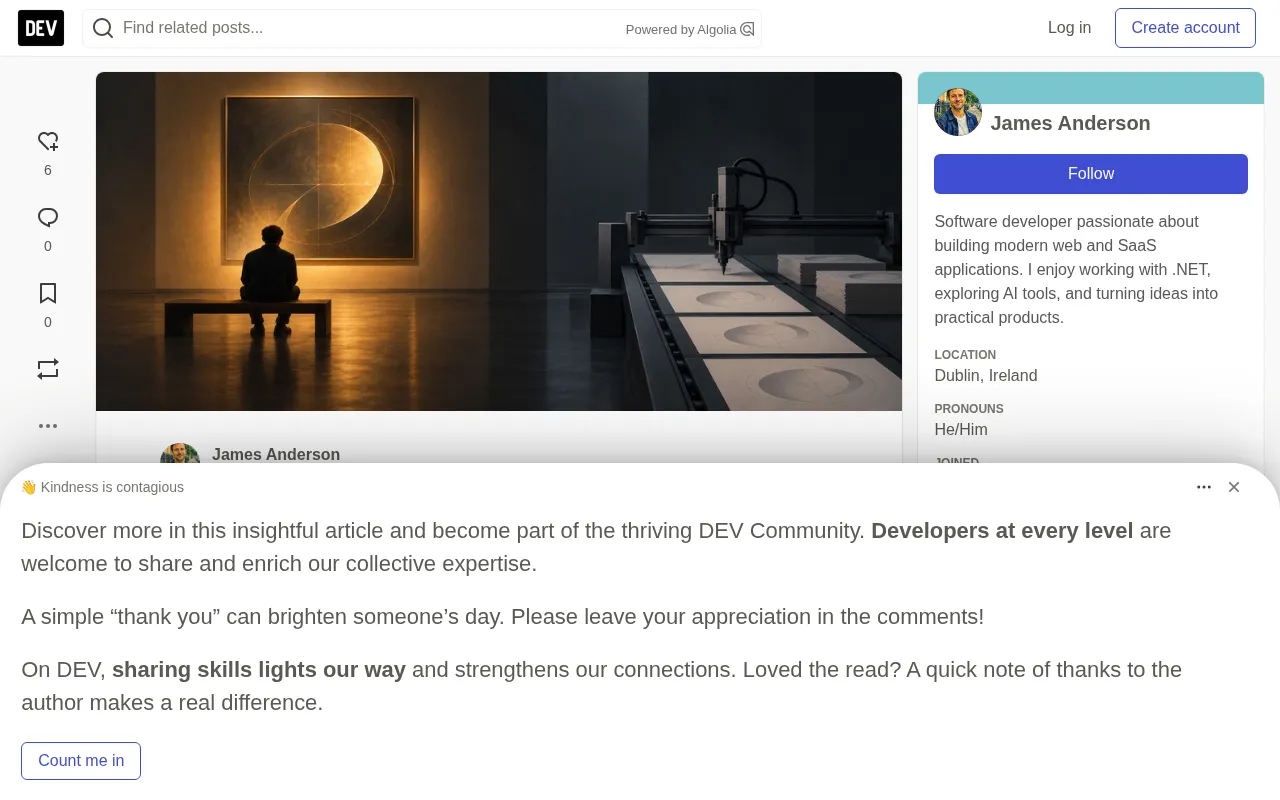Image resolution: width=1280 pixels, height=800 pixels.
Task: Open author name link below cover image
Action: 276,454
